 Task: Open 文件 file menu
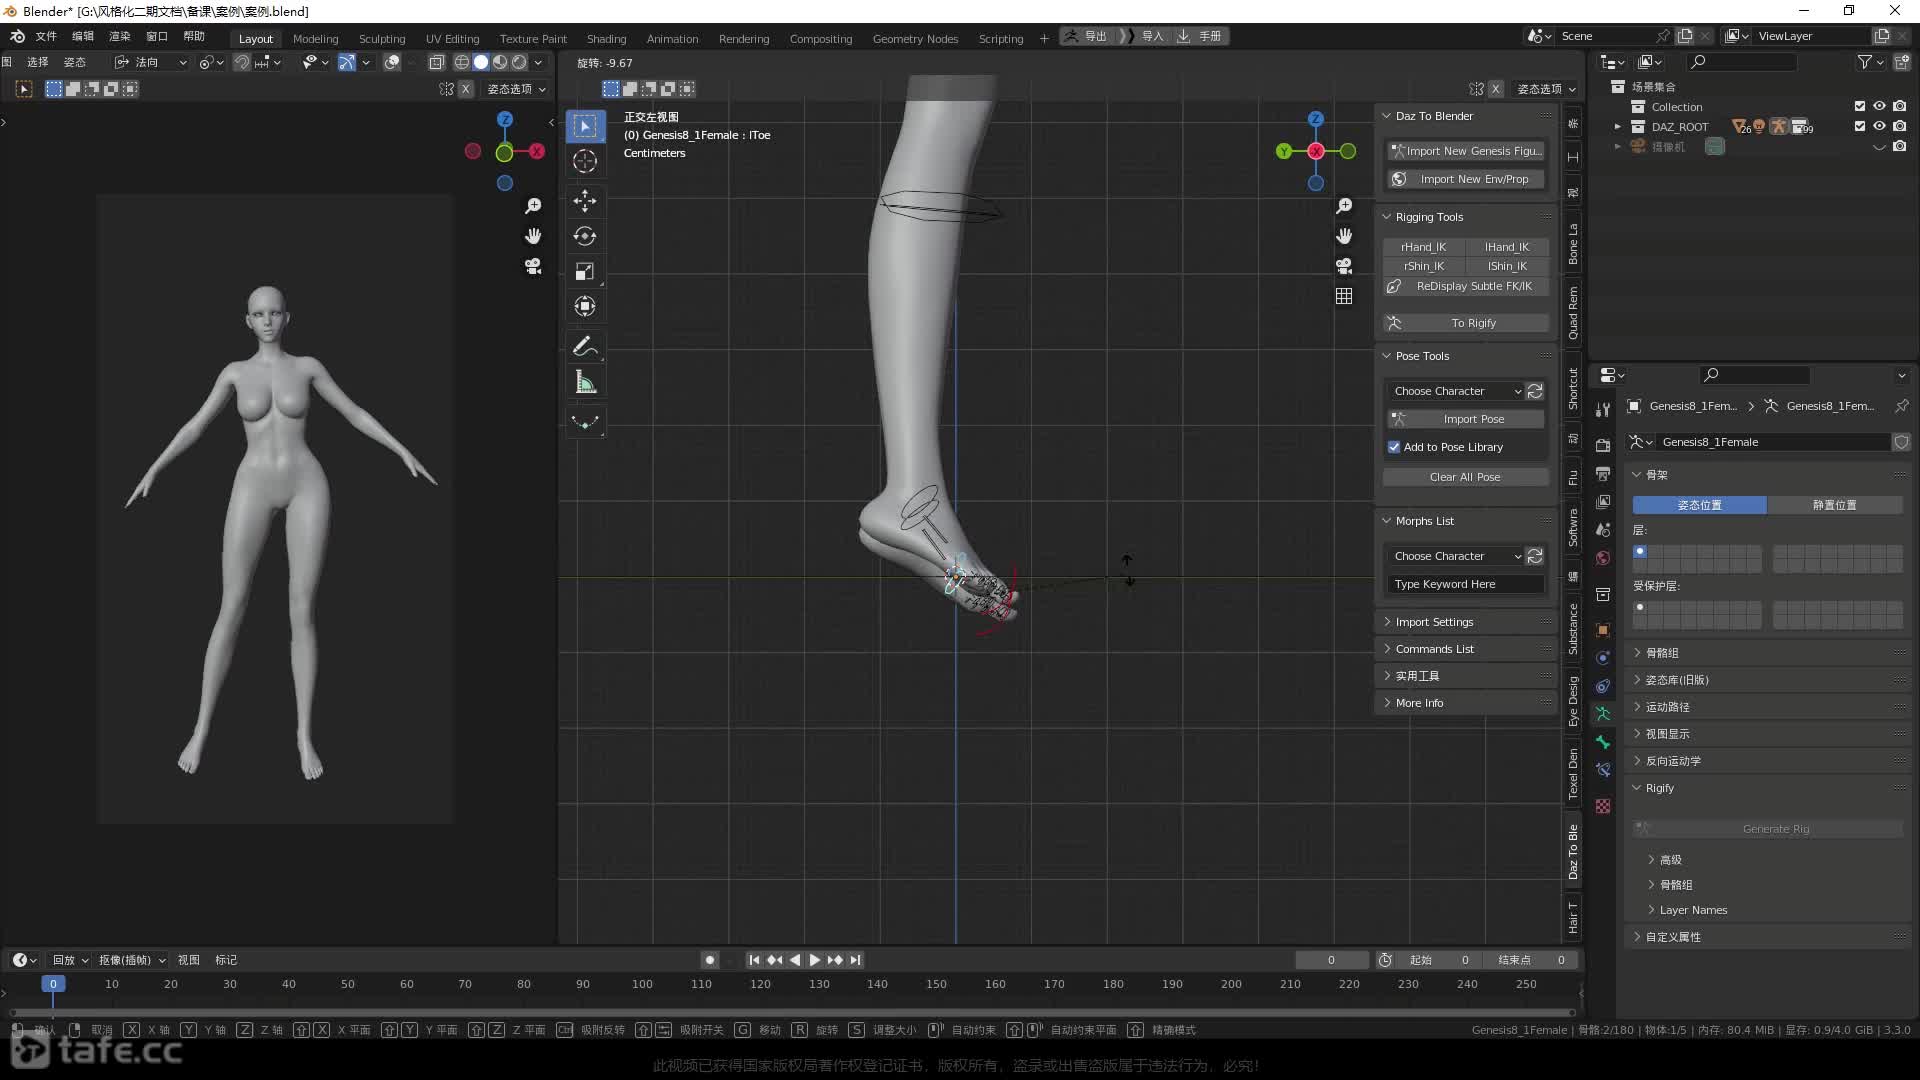46,36
